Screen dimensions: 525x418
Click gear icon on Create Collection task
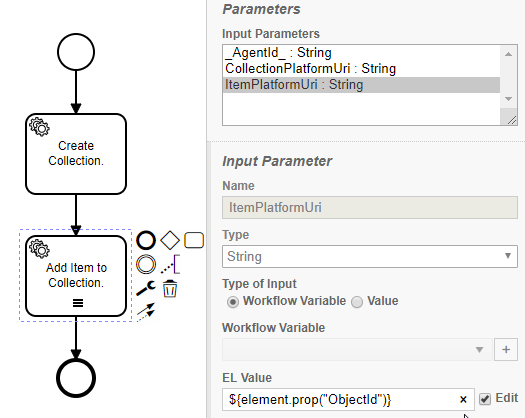[x=40, y=127]
